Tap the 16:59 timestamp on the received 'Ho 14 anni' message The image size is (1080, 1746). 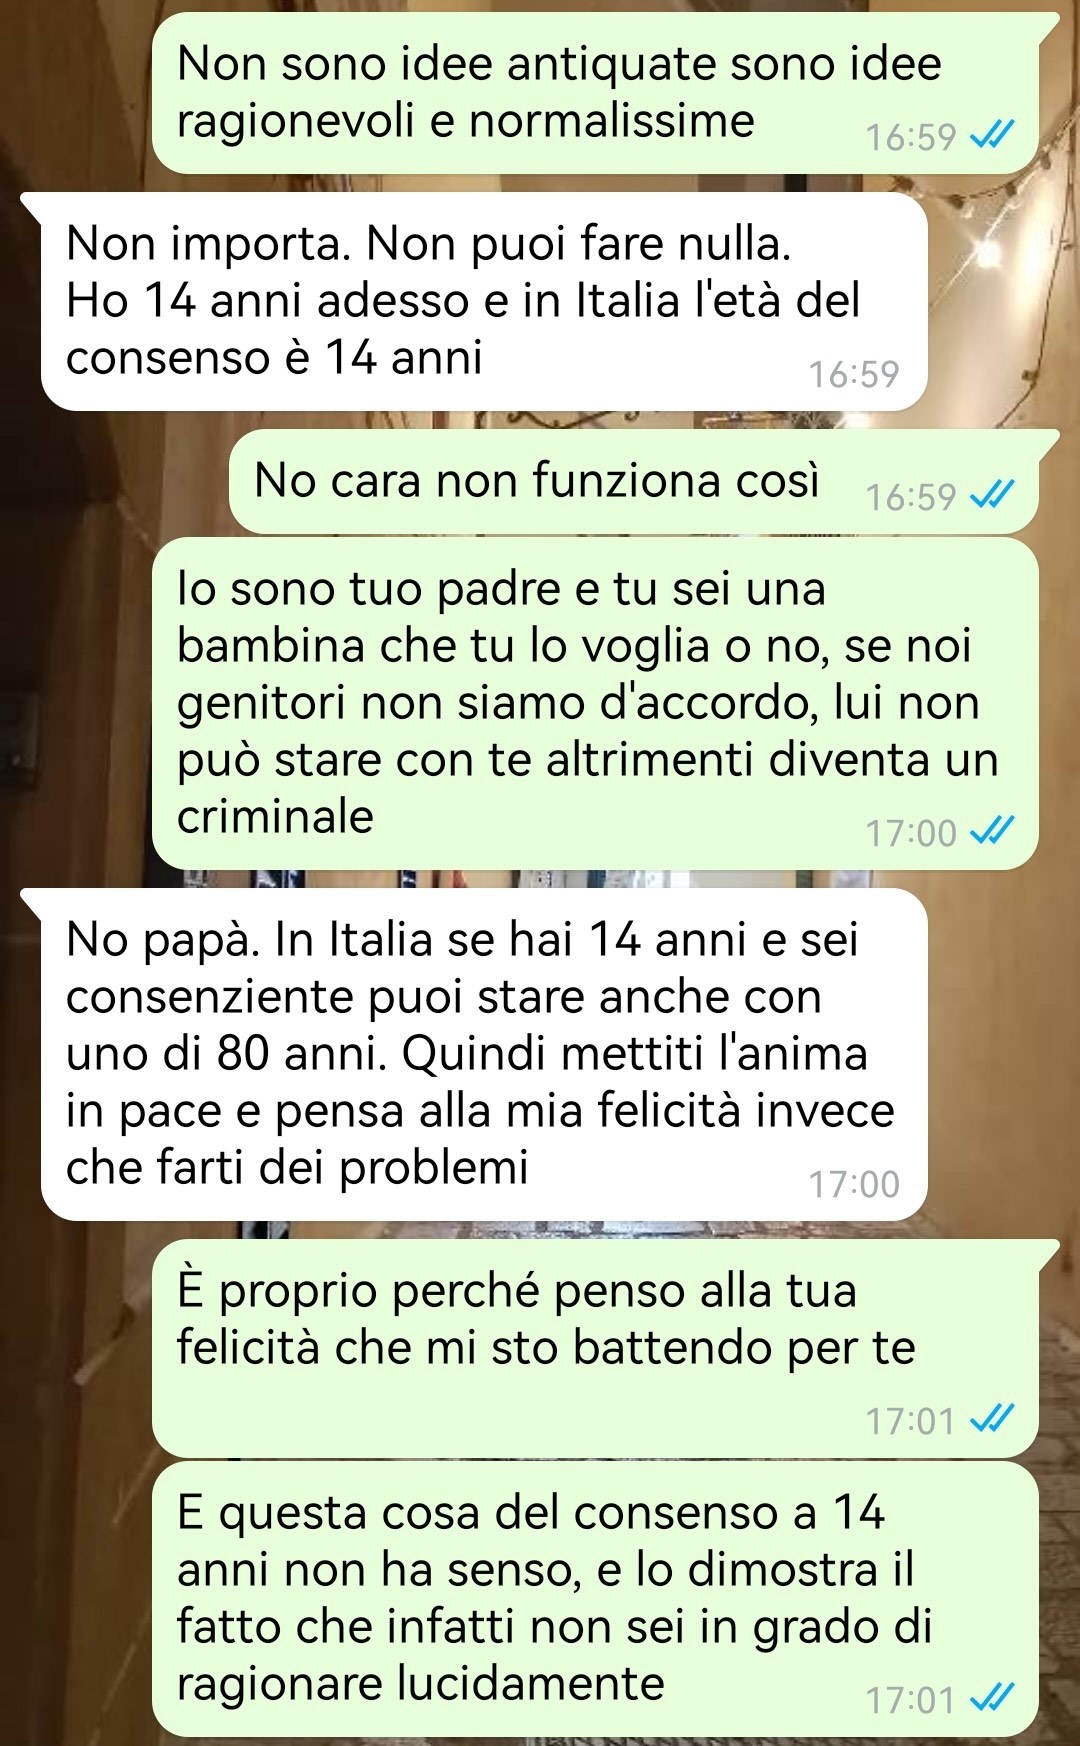(x=854, y=374)
